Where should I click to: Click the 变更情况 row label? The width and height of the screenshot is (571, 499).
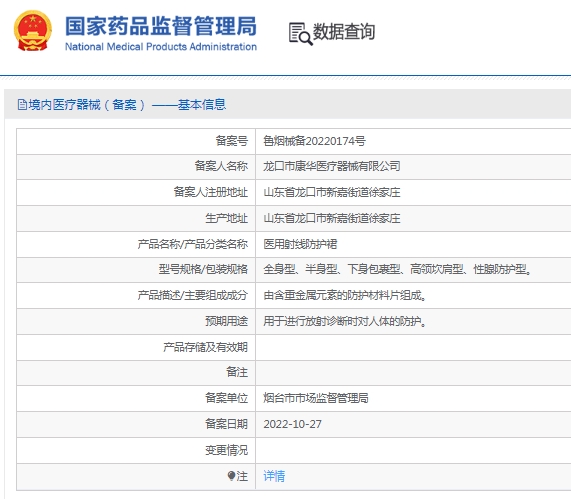tap(227, 450)
